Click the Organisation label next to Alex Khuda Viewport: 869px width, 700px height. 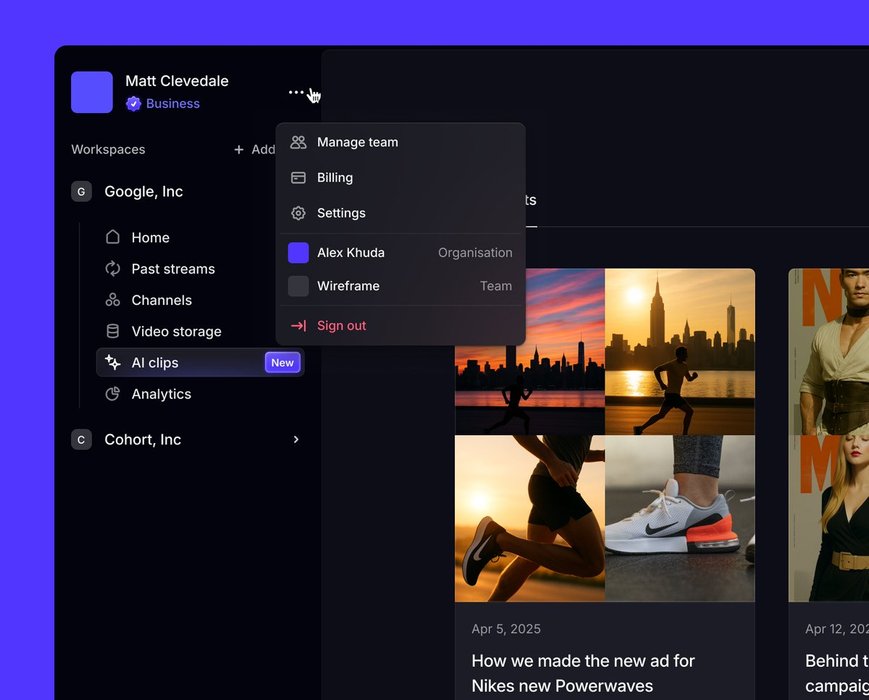tap(475, 253)
